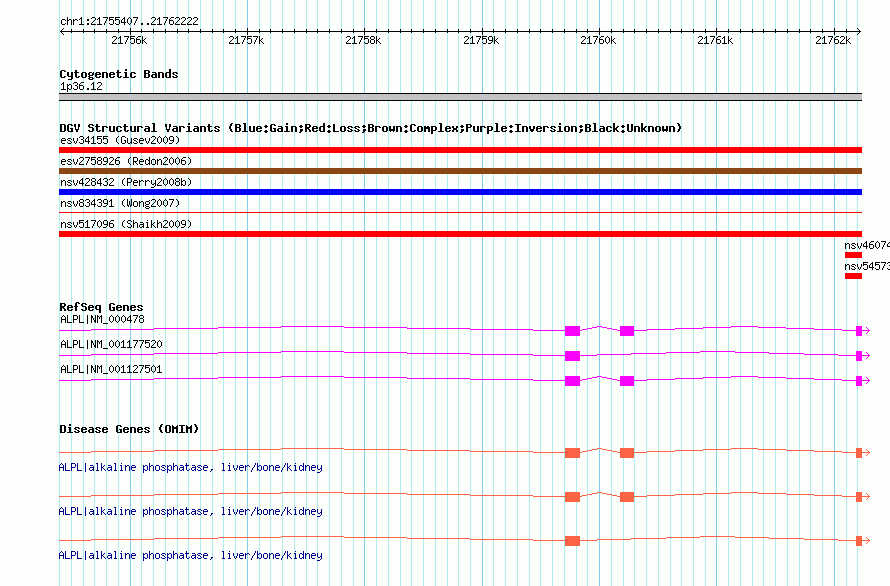
Task: Click second exon box of ALPL NM_001127501
Action: pos(627,381)
